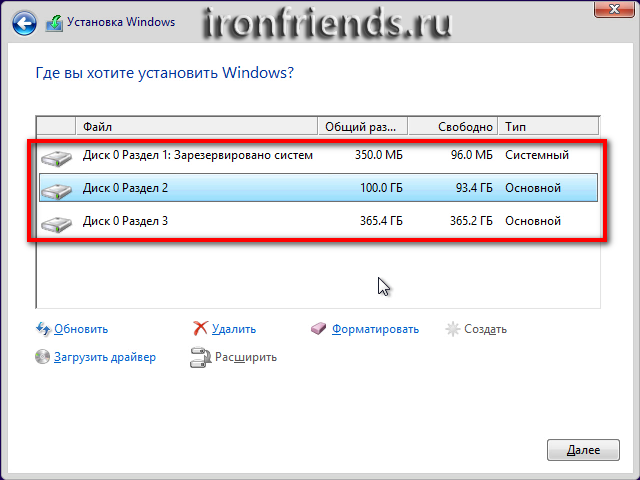Click the Загрузить драйвер disc icon
This screenshot has width=640, height=480.
click(x=43, y=357)
